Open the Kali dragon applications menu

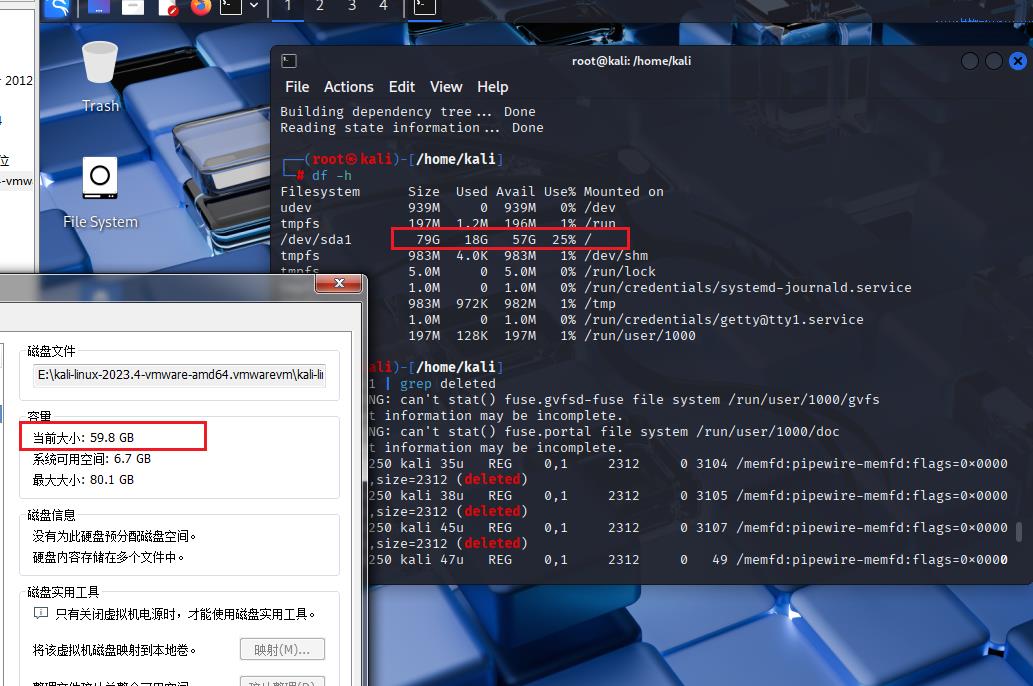point(57,7)
